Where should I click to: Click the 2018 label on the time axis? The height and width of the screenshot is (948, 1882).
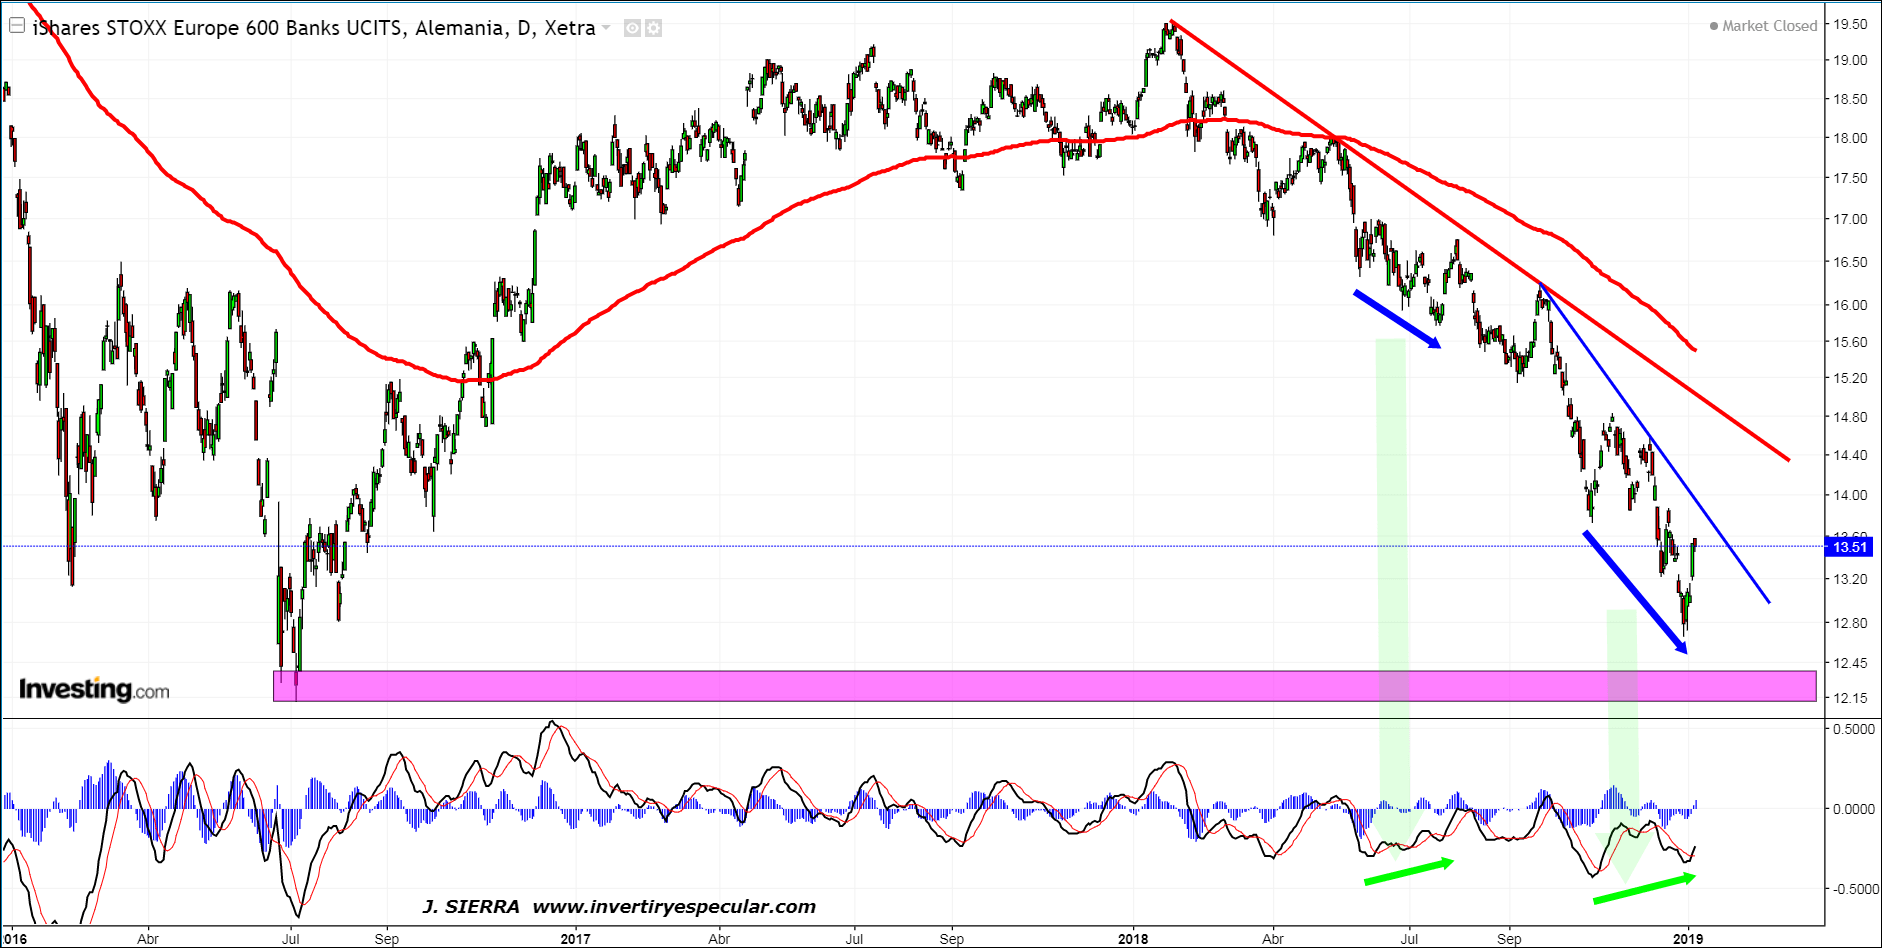[x=1133, y=938]
